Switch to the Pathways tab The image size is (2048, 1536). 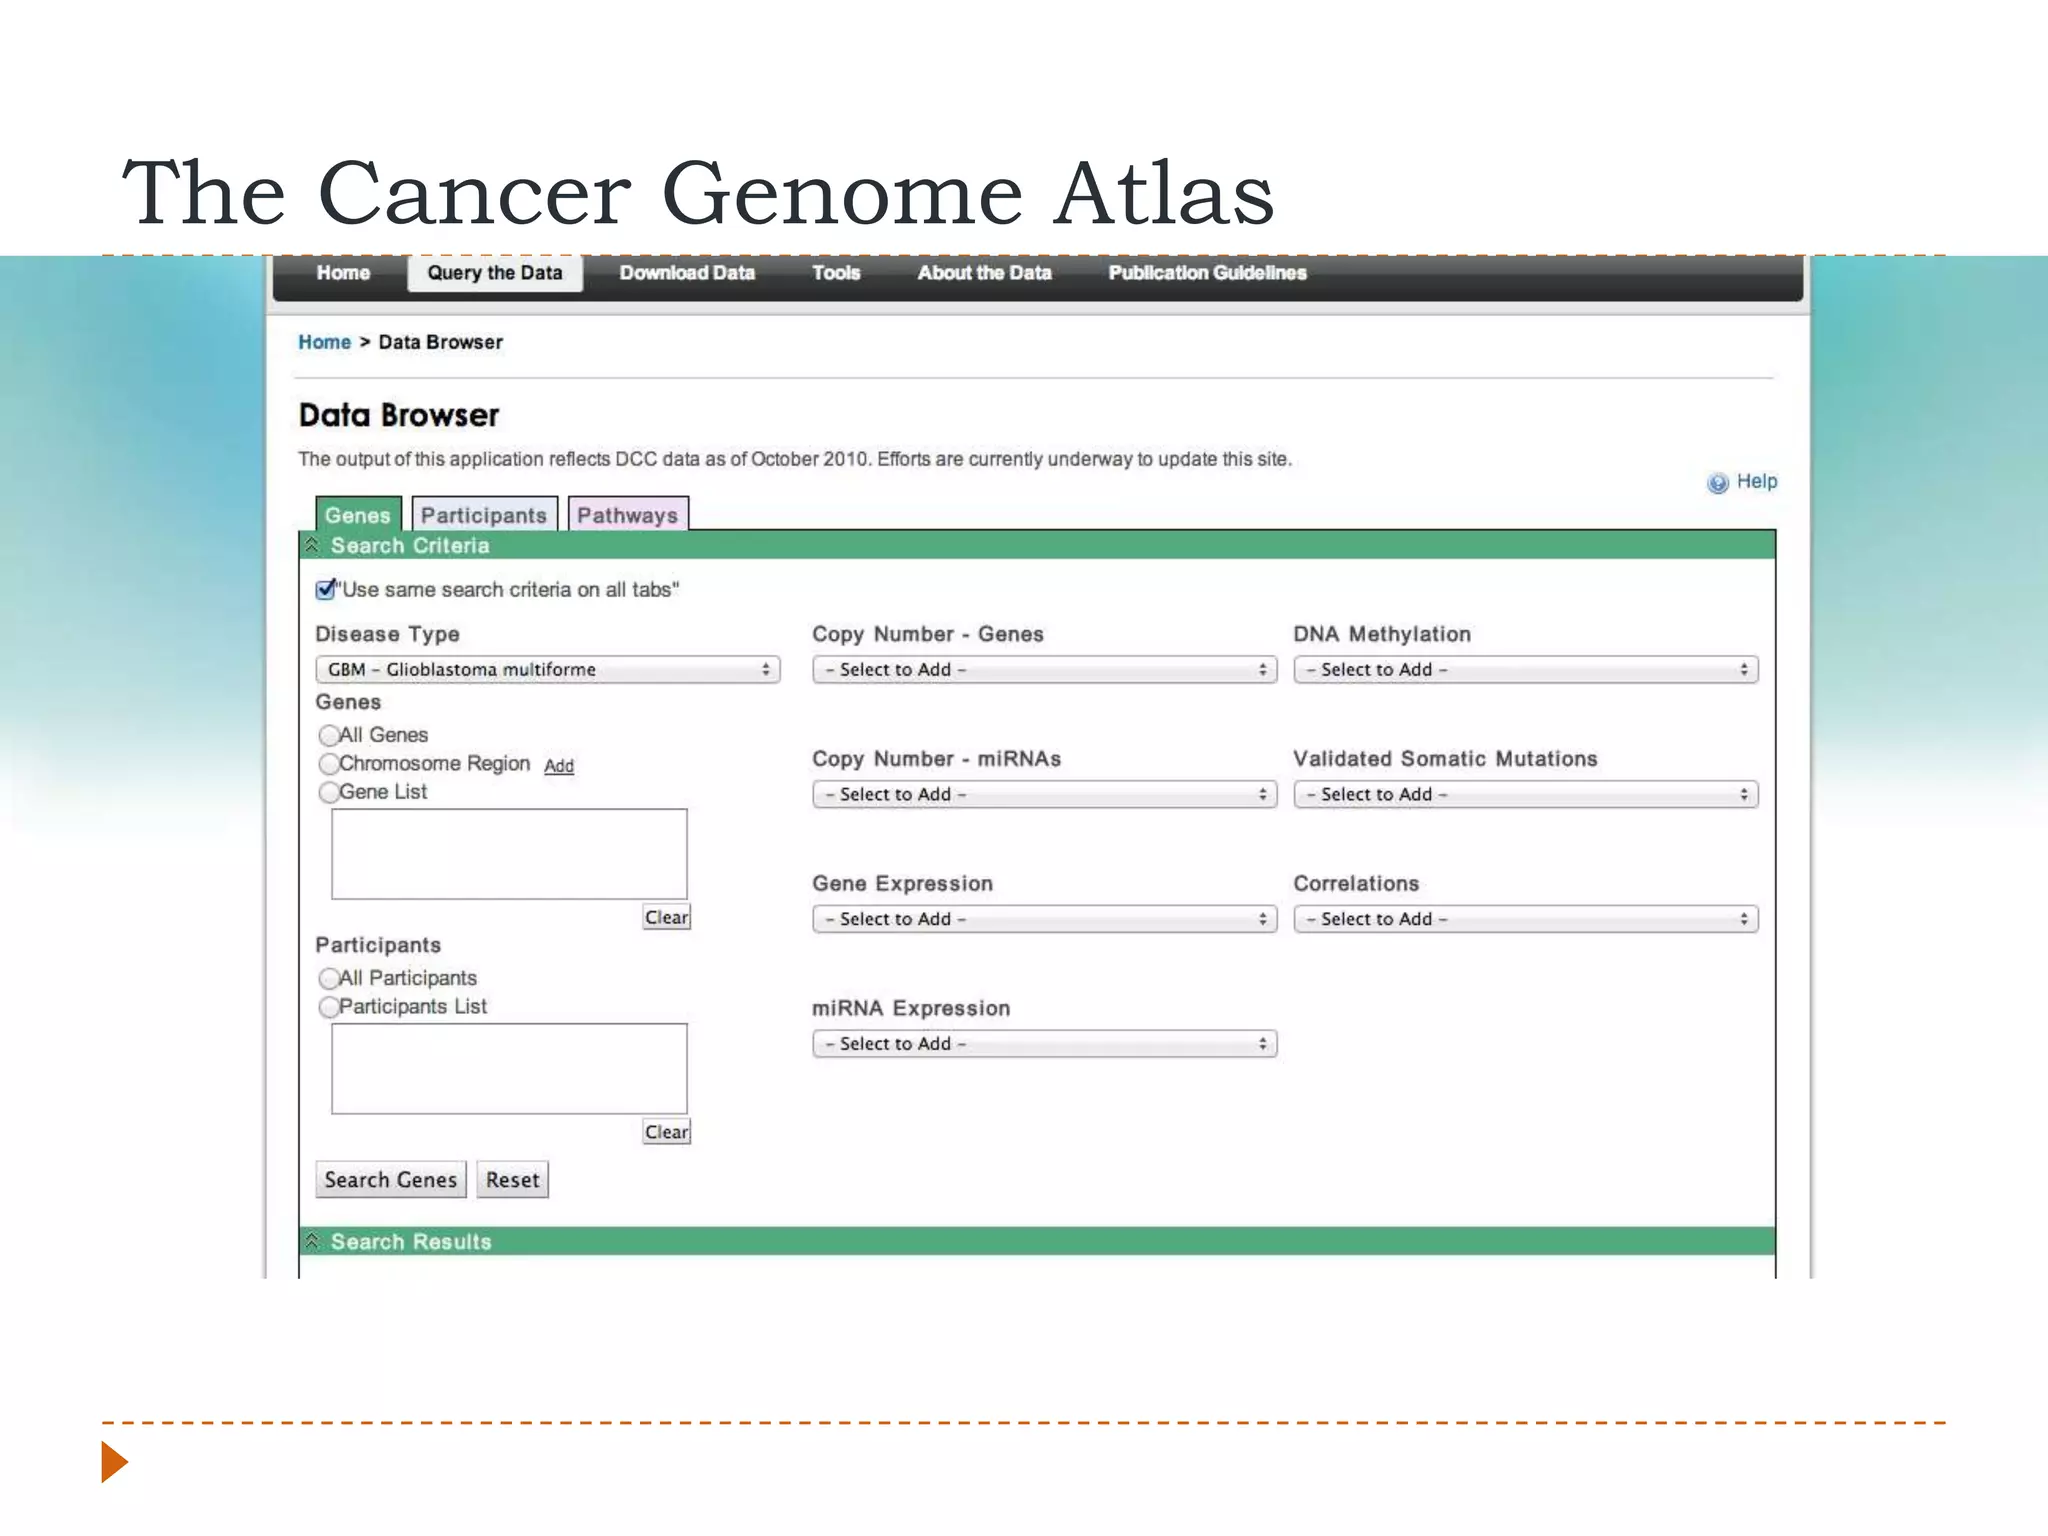pyautogui.click(x=628, y=514)
